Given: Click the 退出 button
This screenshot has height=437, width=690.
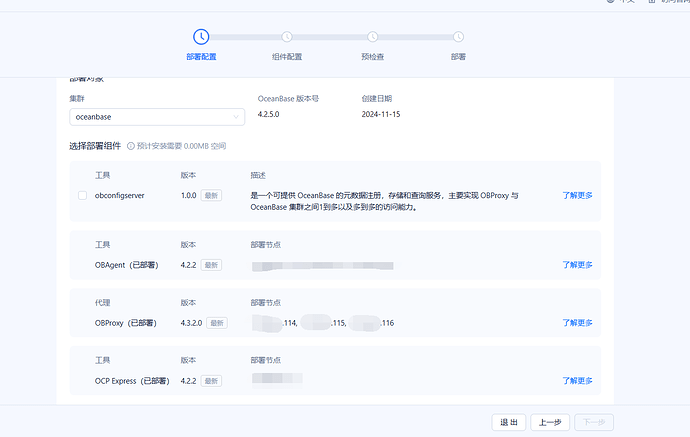Looking at the screenshot, I should [x=509, y=422].
